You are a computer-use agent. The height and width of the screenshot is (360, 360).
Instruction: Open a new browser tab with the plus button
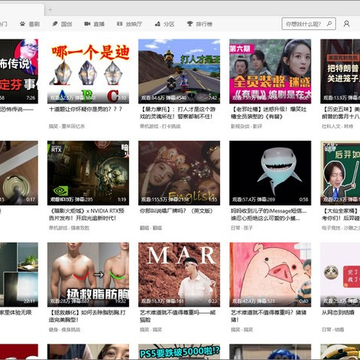tap(50, 10)
